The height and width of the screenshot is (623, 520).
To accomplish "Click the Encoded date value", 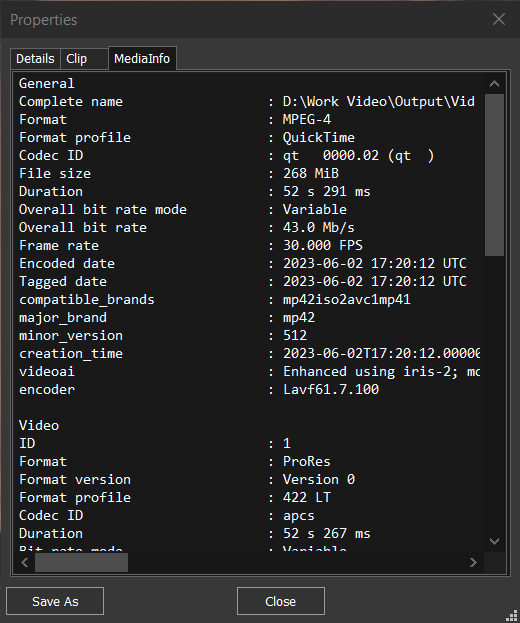I will pos(375,263).
